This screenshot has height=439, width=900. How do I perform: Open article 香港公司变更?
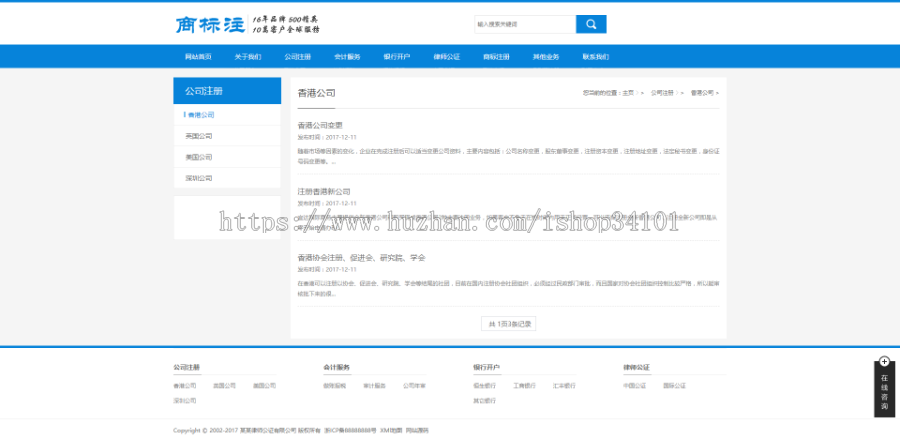pyautogui.click(x=320, y=125)
